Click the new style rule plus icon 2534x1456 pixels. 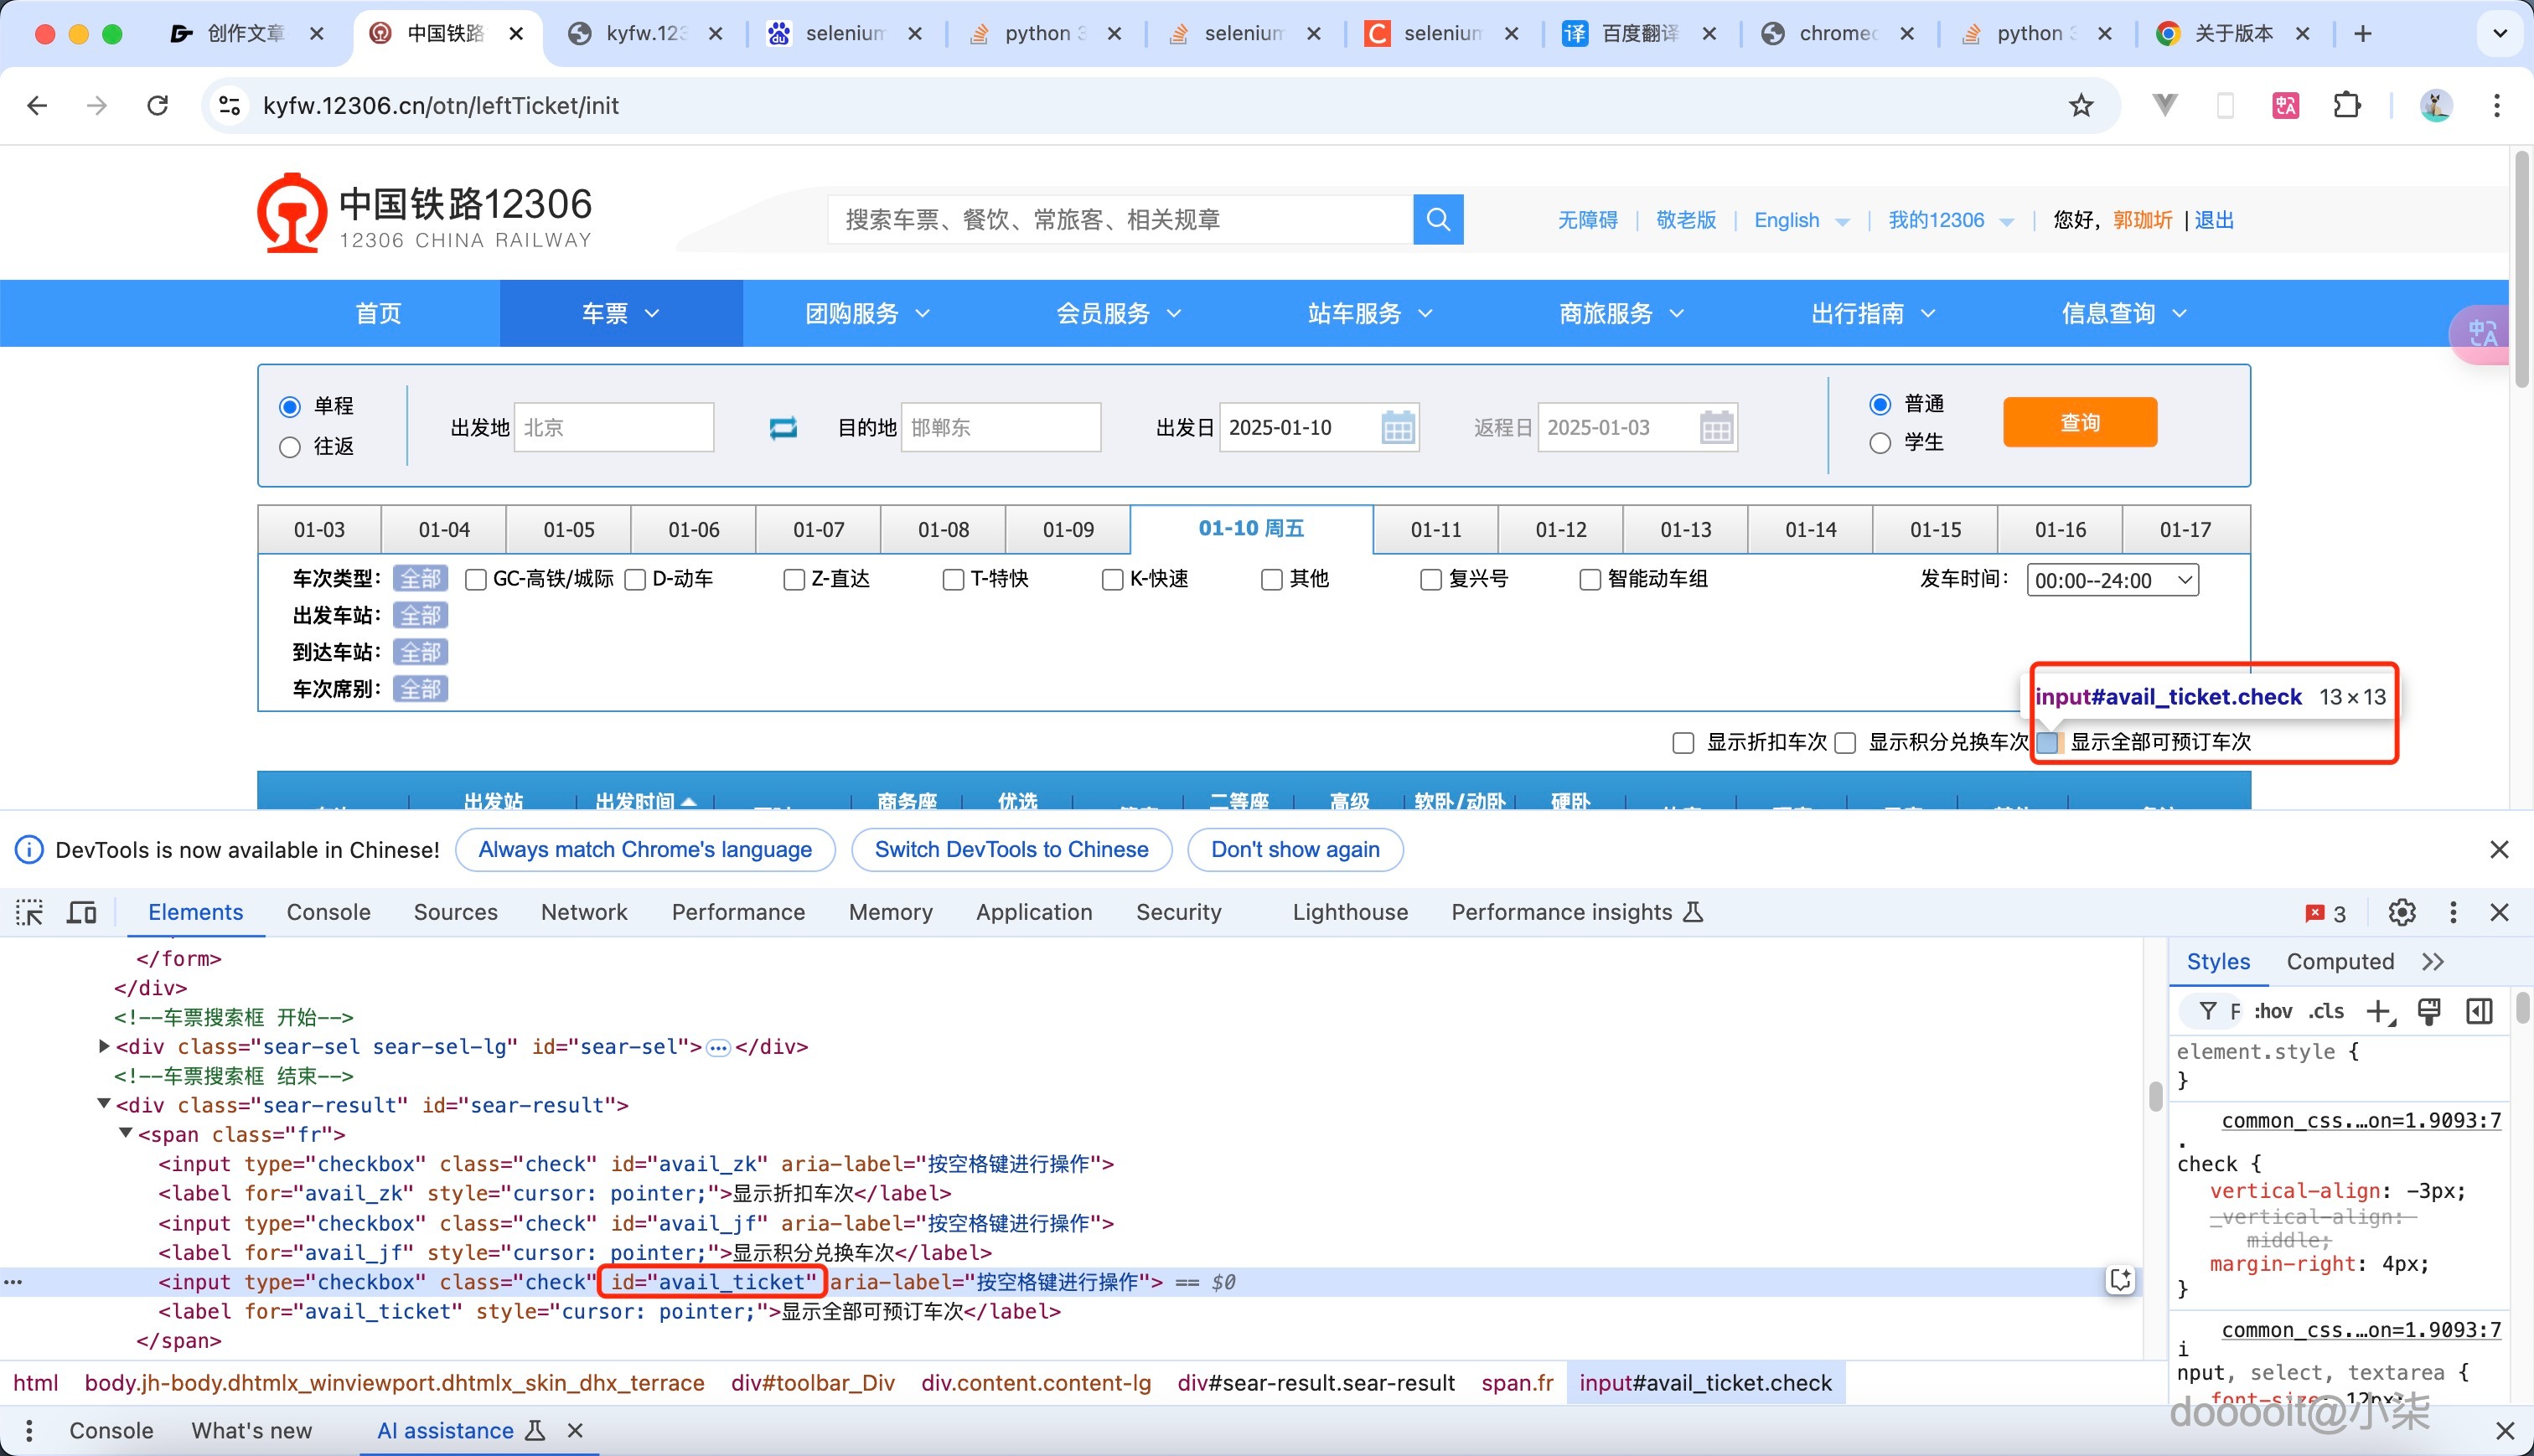[2380, 1011]
